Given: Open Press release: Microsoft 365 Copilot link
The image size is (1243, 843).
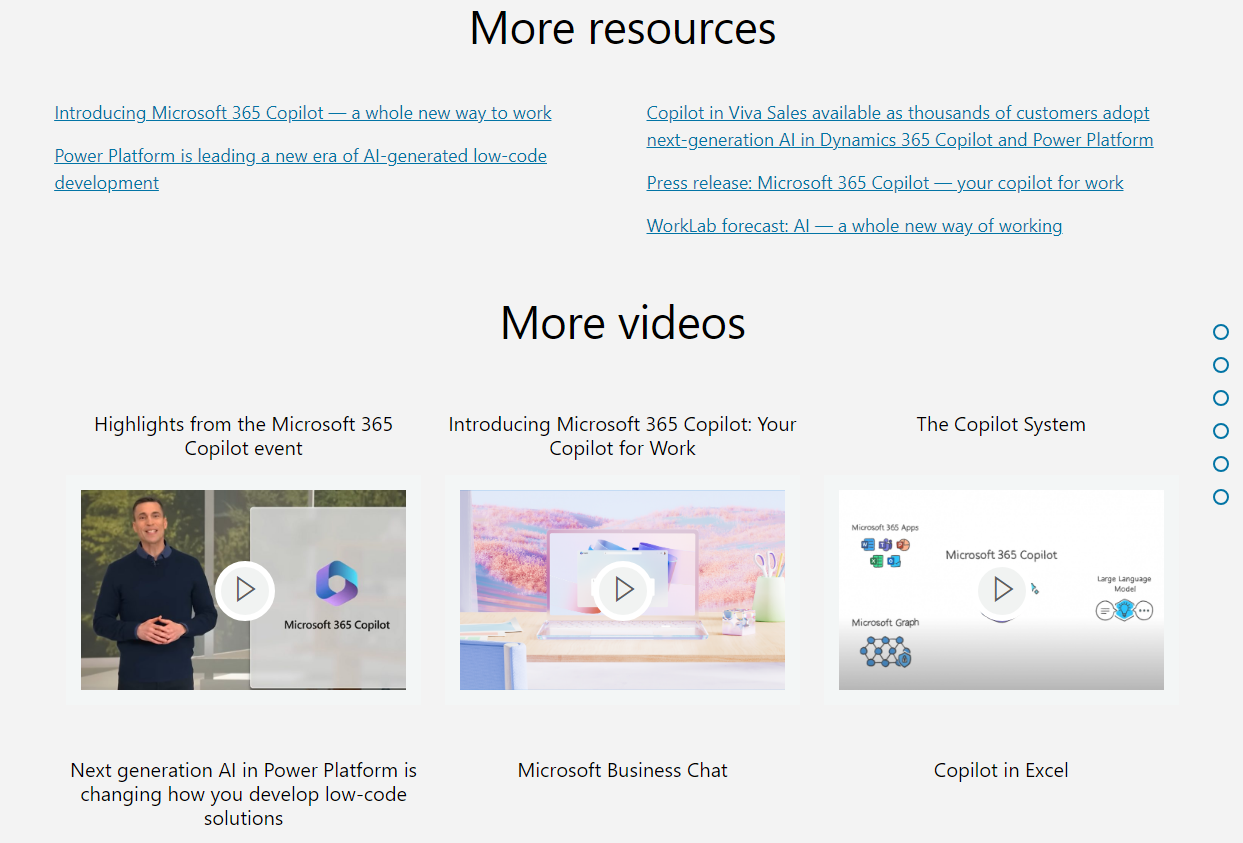Looking at the screenshot, I should pos(885,183).
